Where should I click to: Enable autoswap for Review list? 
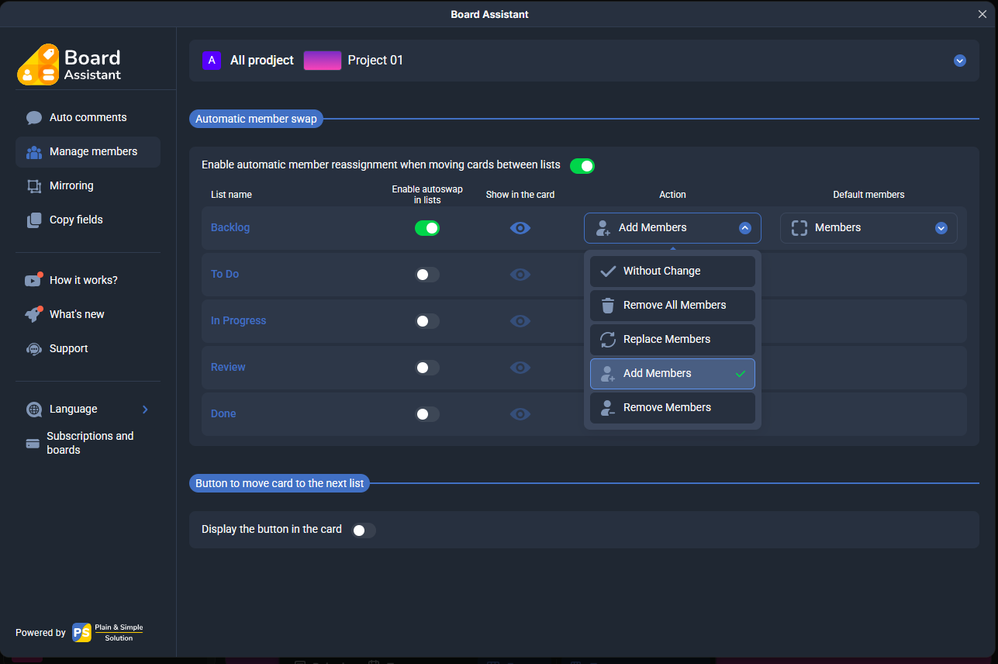(x=427, y=367)
